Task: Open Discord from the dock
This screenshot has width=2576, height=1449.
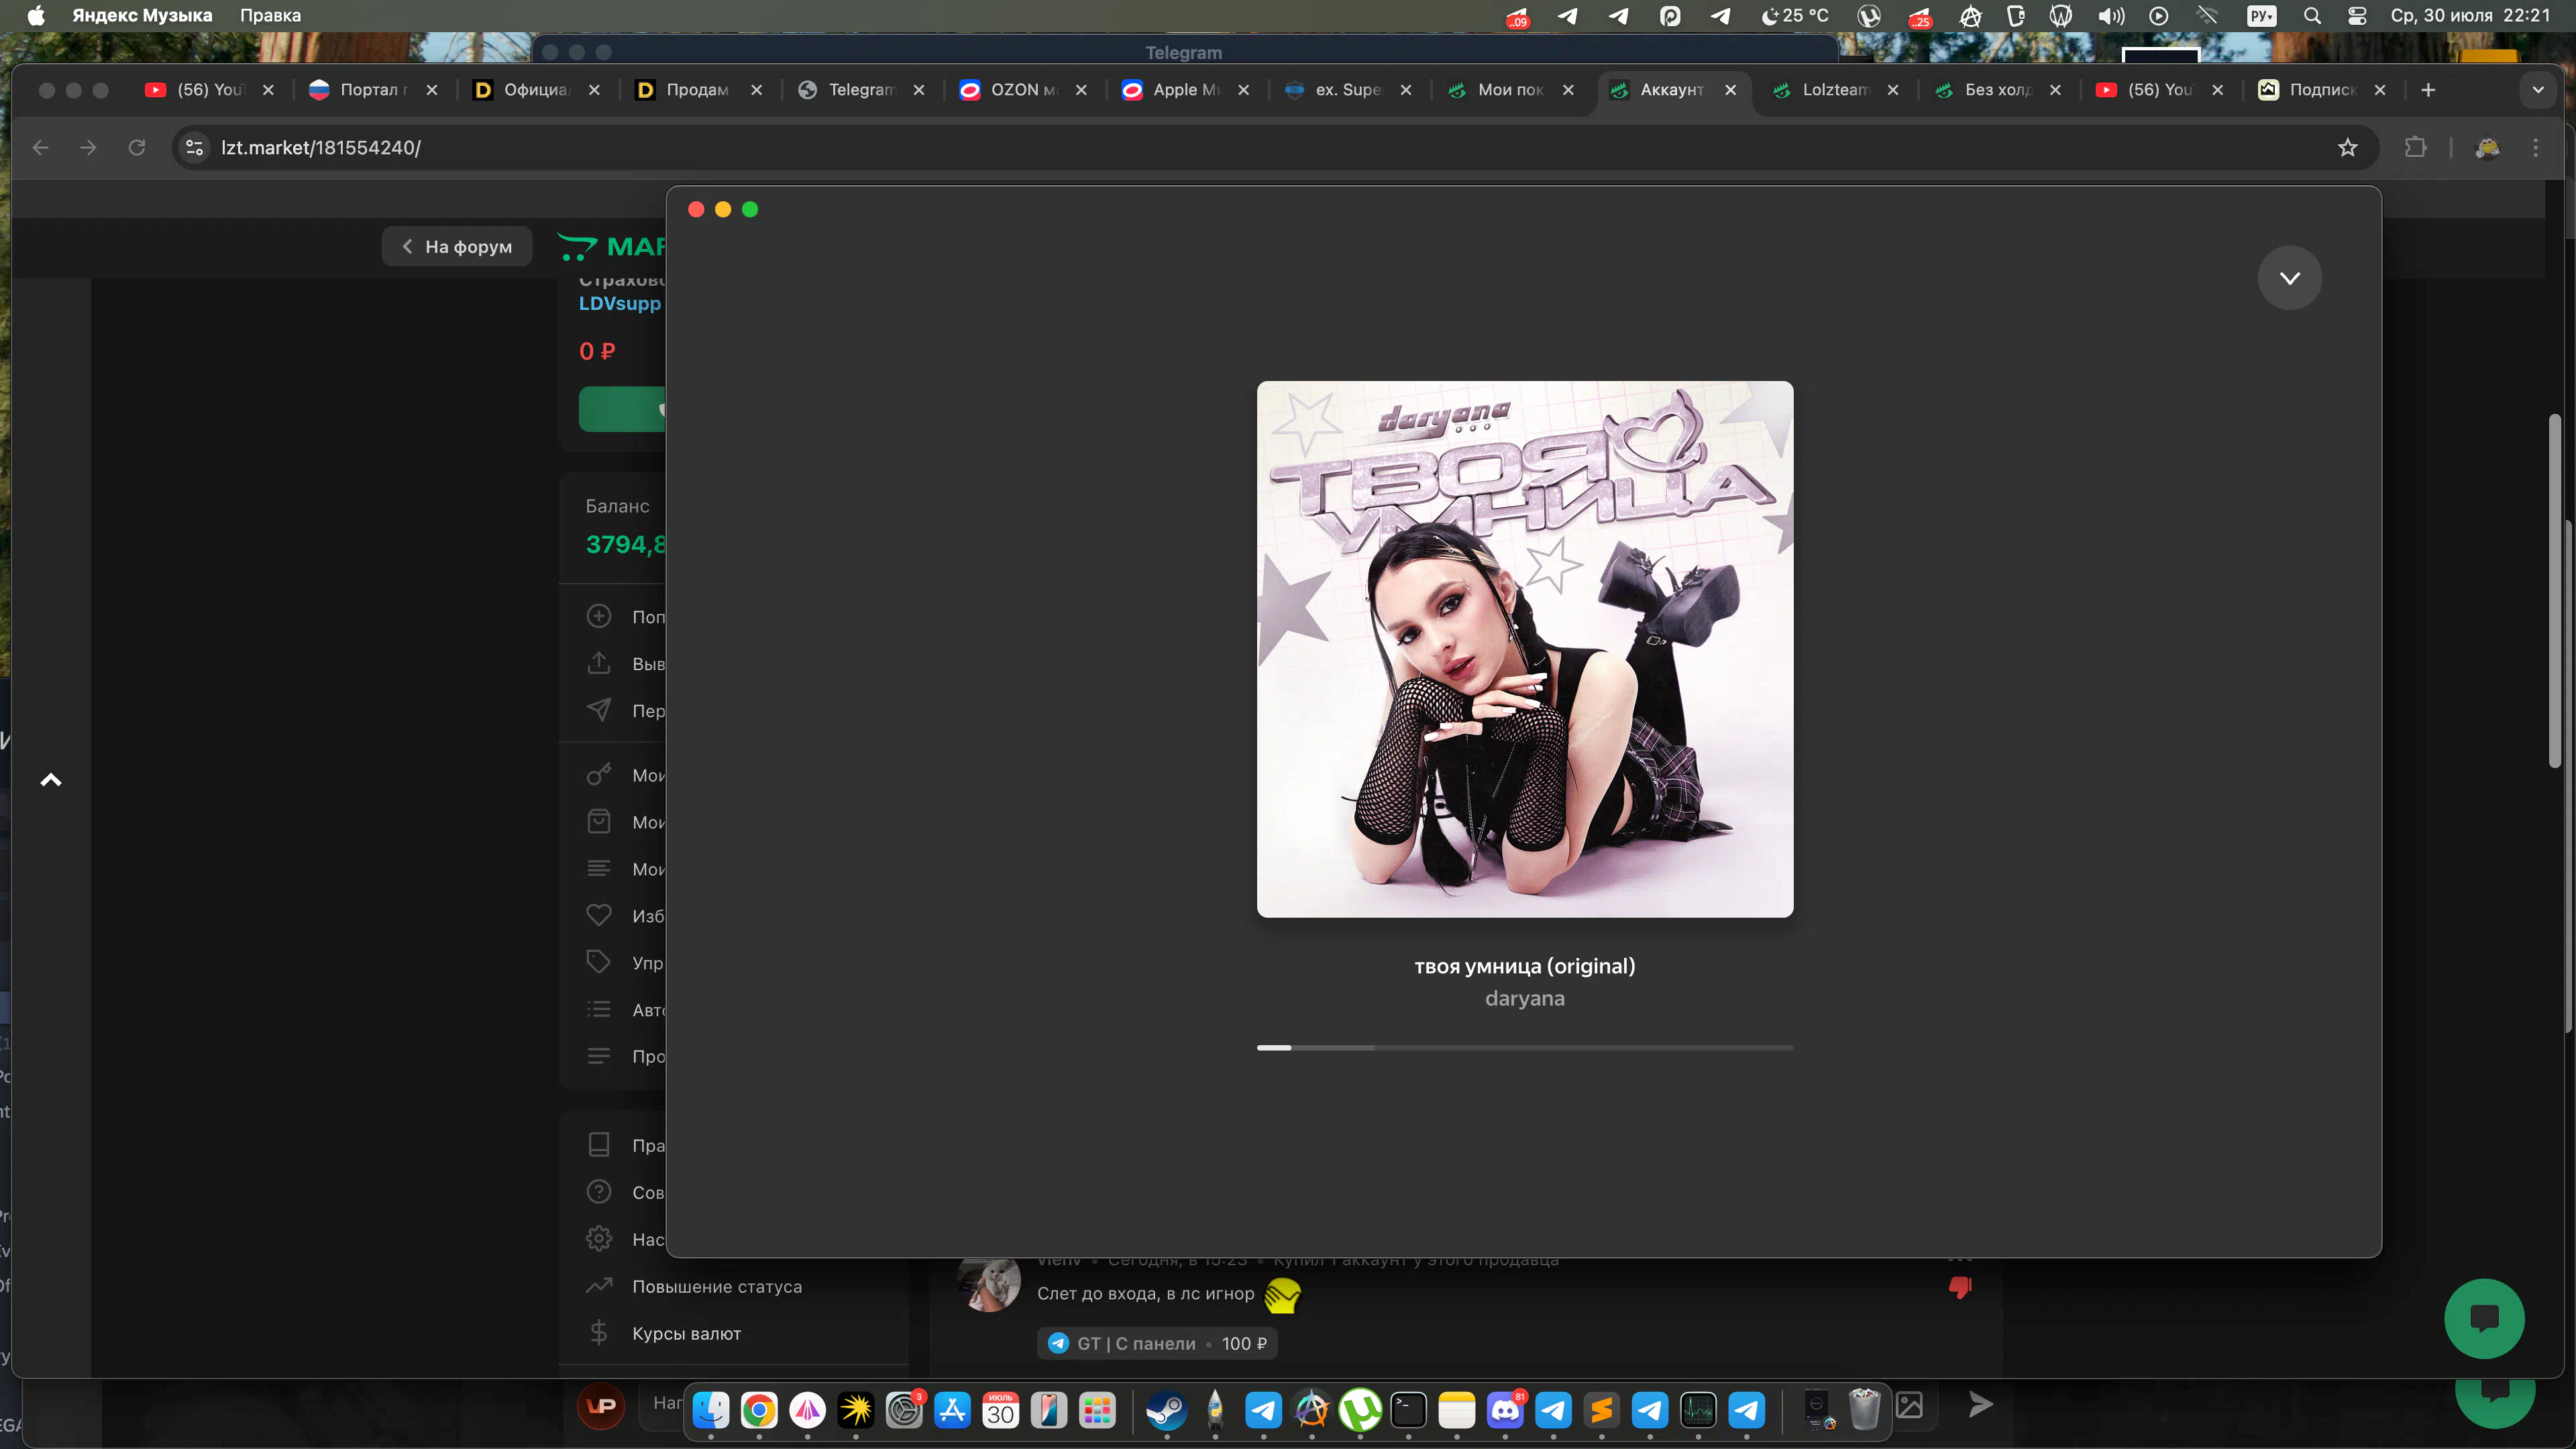Action: (1505, 1410)
